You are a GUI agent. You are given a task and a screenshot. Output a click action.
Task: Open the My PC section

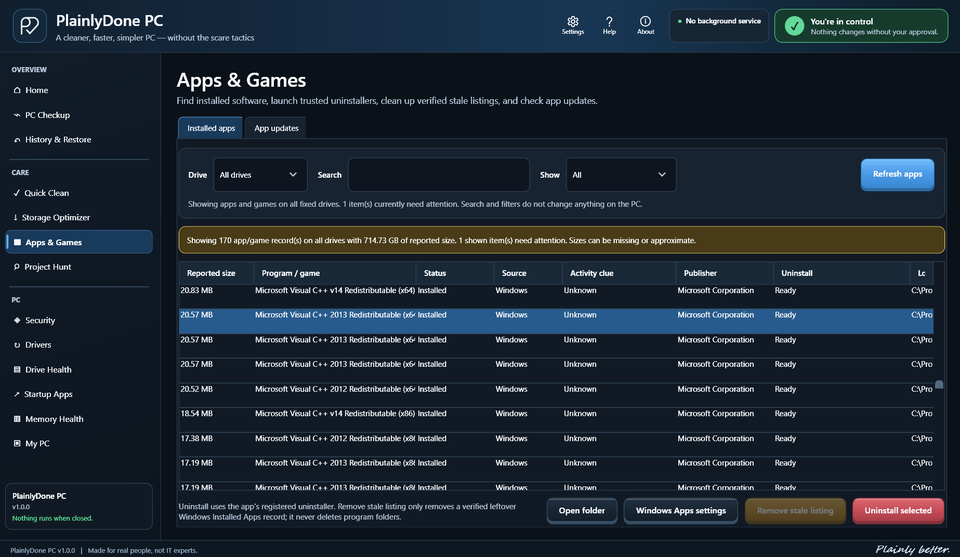point(79,444)
